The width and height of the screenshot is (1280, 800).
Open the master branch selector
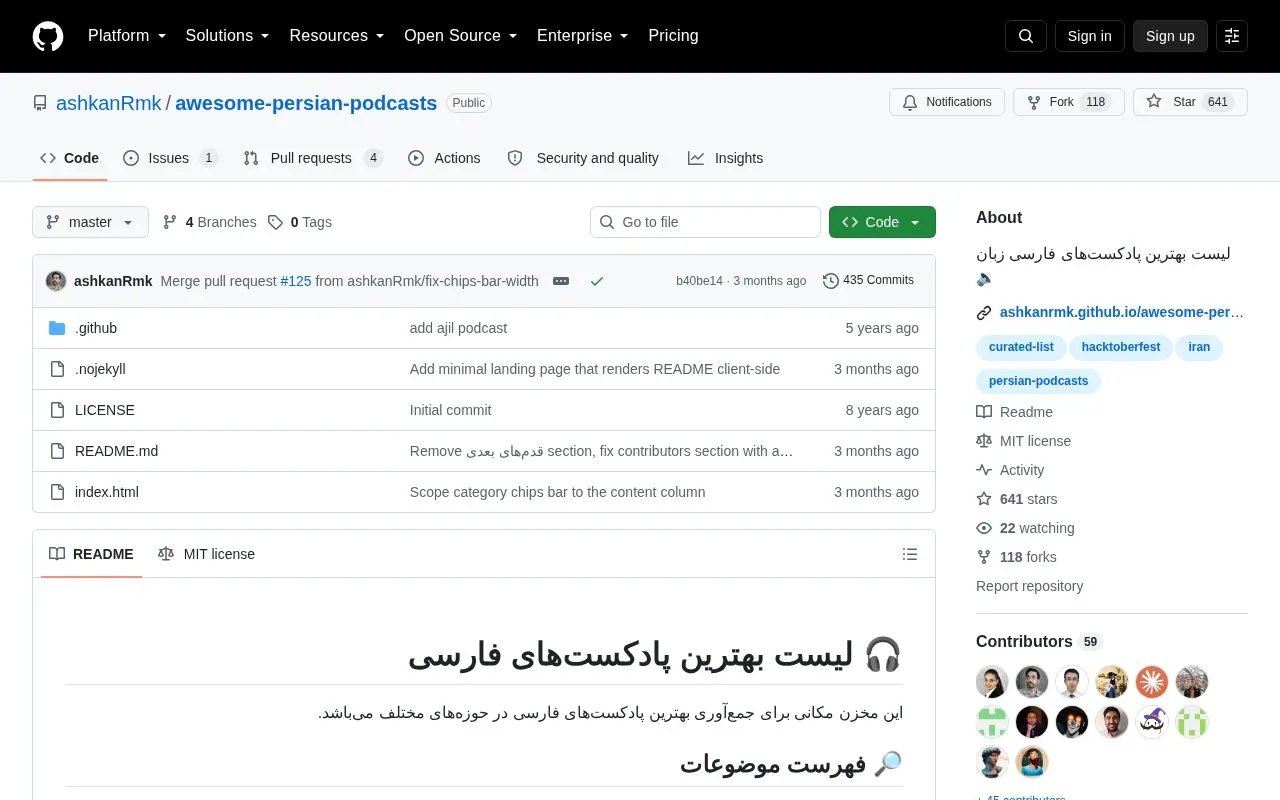click(90, 222)
